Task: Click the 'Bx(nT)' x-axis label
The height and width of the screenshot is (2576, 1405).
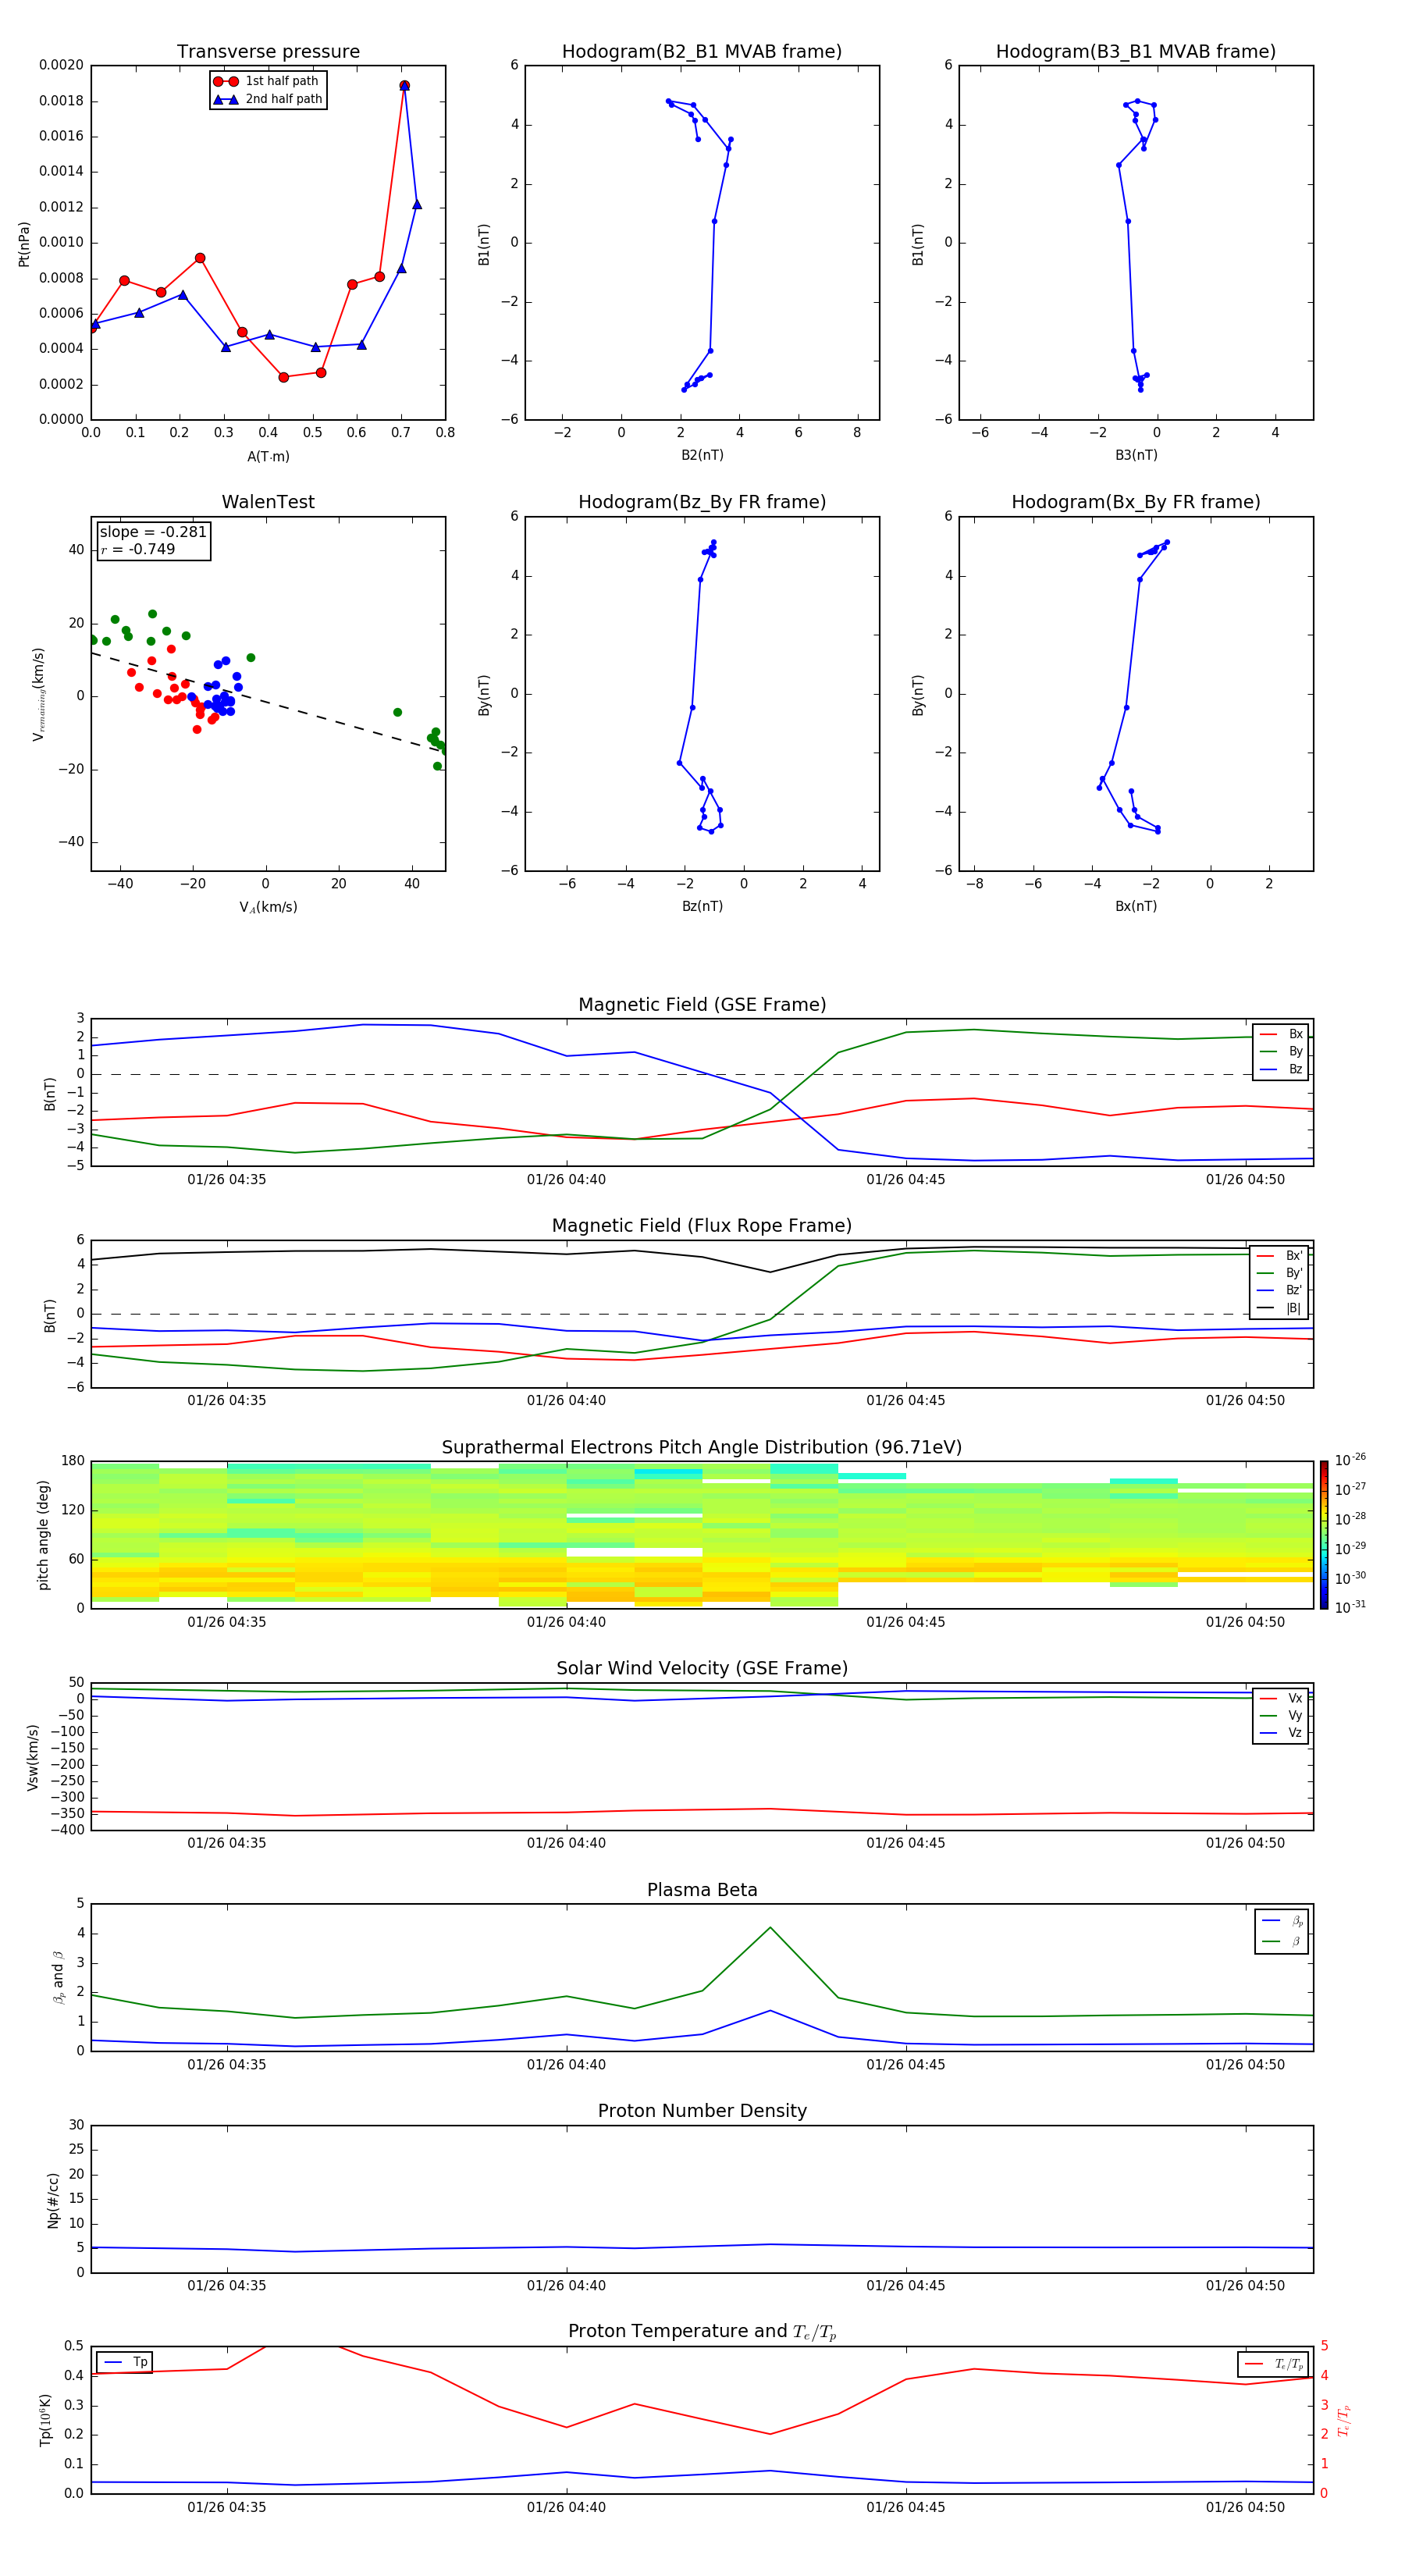Action: click(1136, 906)
